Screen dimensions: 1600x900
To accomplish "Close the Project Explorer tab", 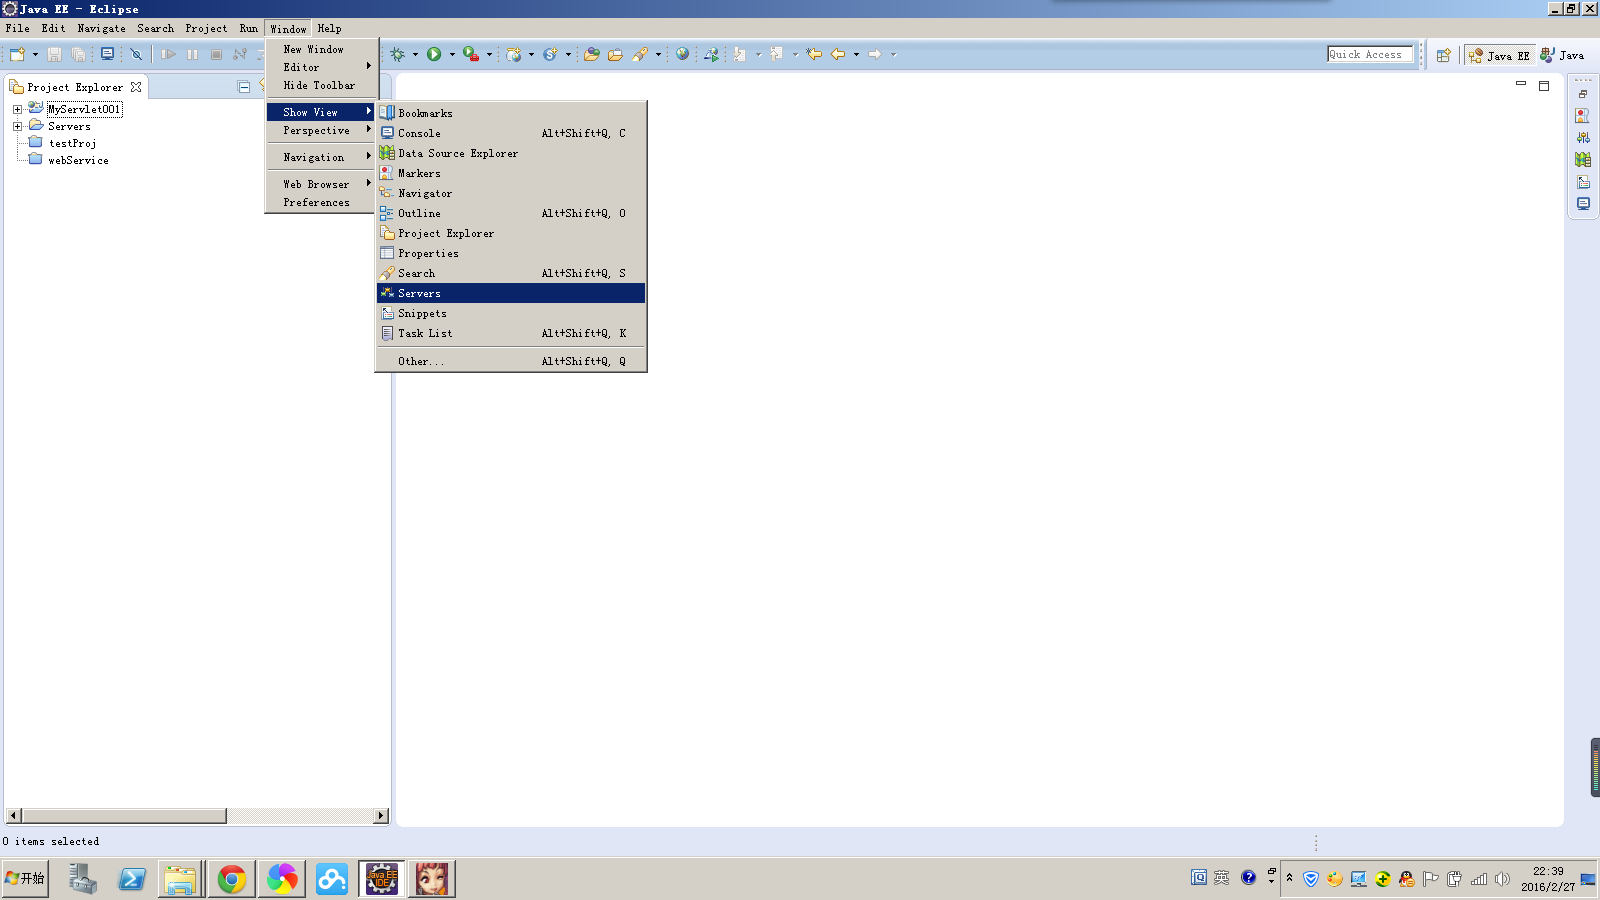I will pyautogui.click(x=136, y=87).
